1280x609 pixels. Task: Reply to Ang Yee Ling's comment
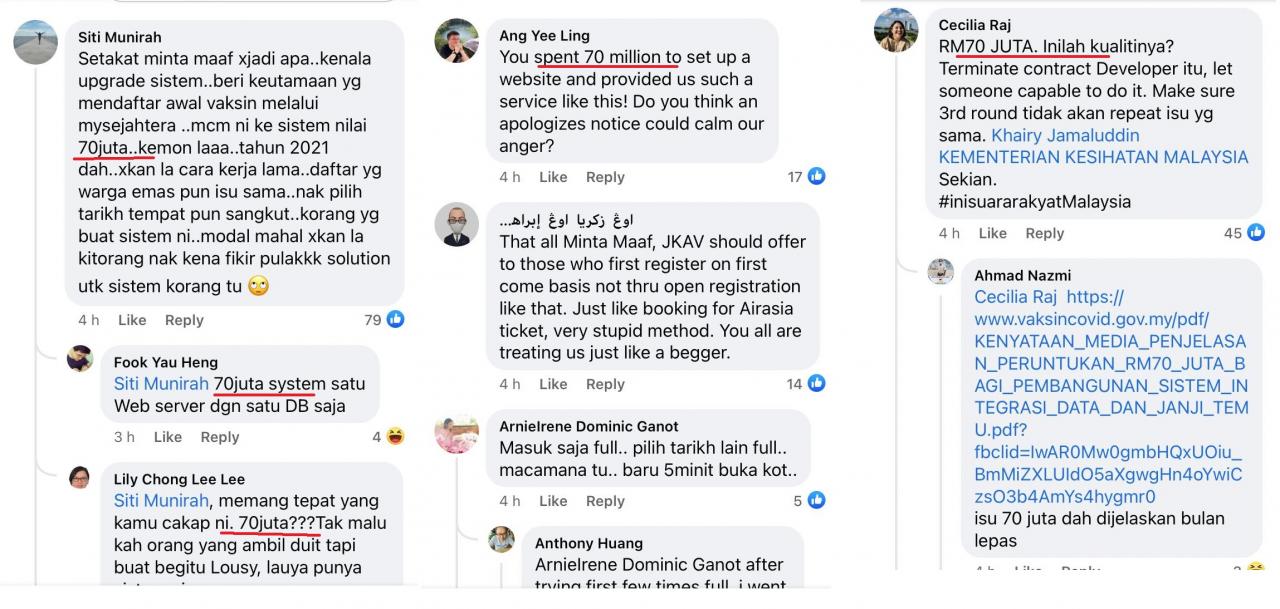coord(605,177)
